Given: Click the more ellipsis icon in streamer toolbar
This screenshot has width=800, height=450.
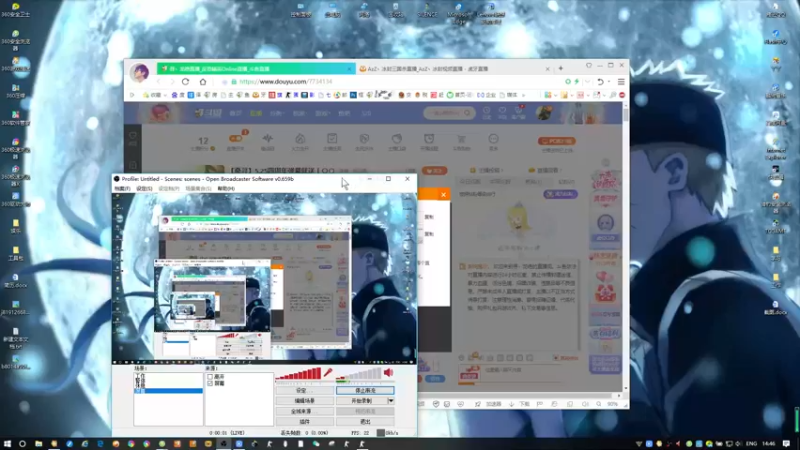Looking at the screenshot, I should (x=493, y=139).
